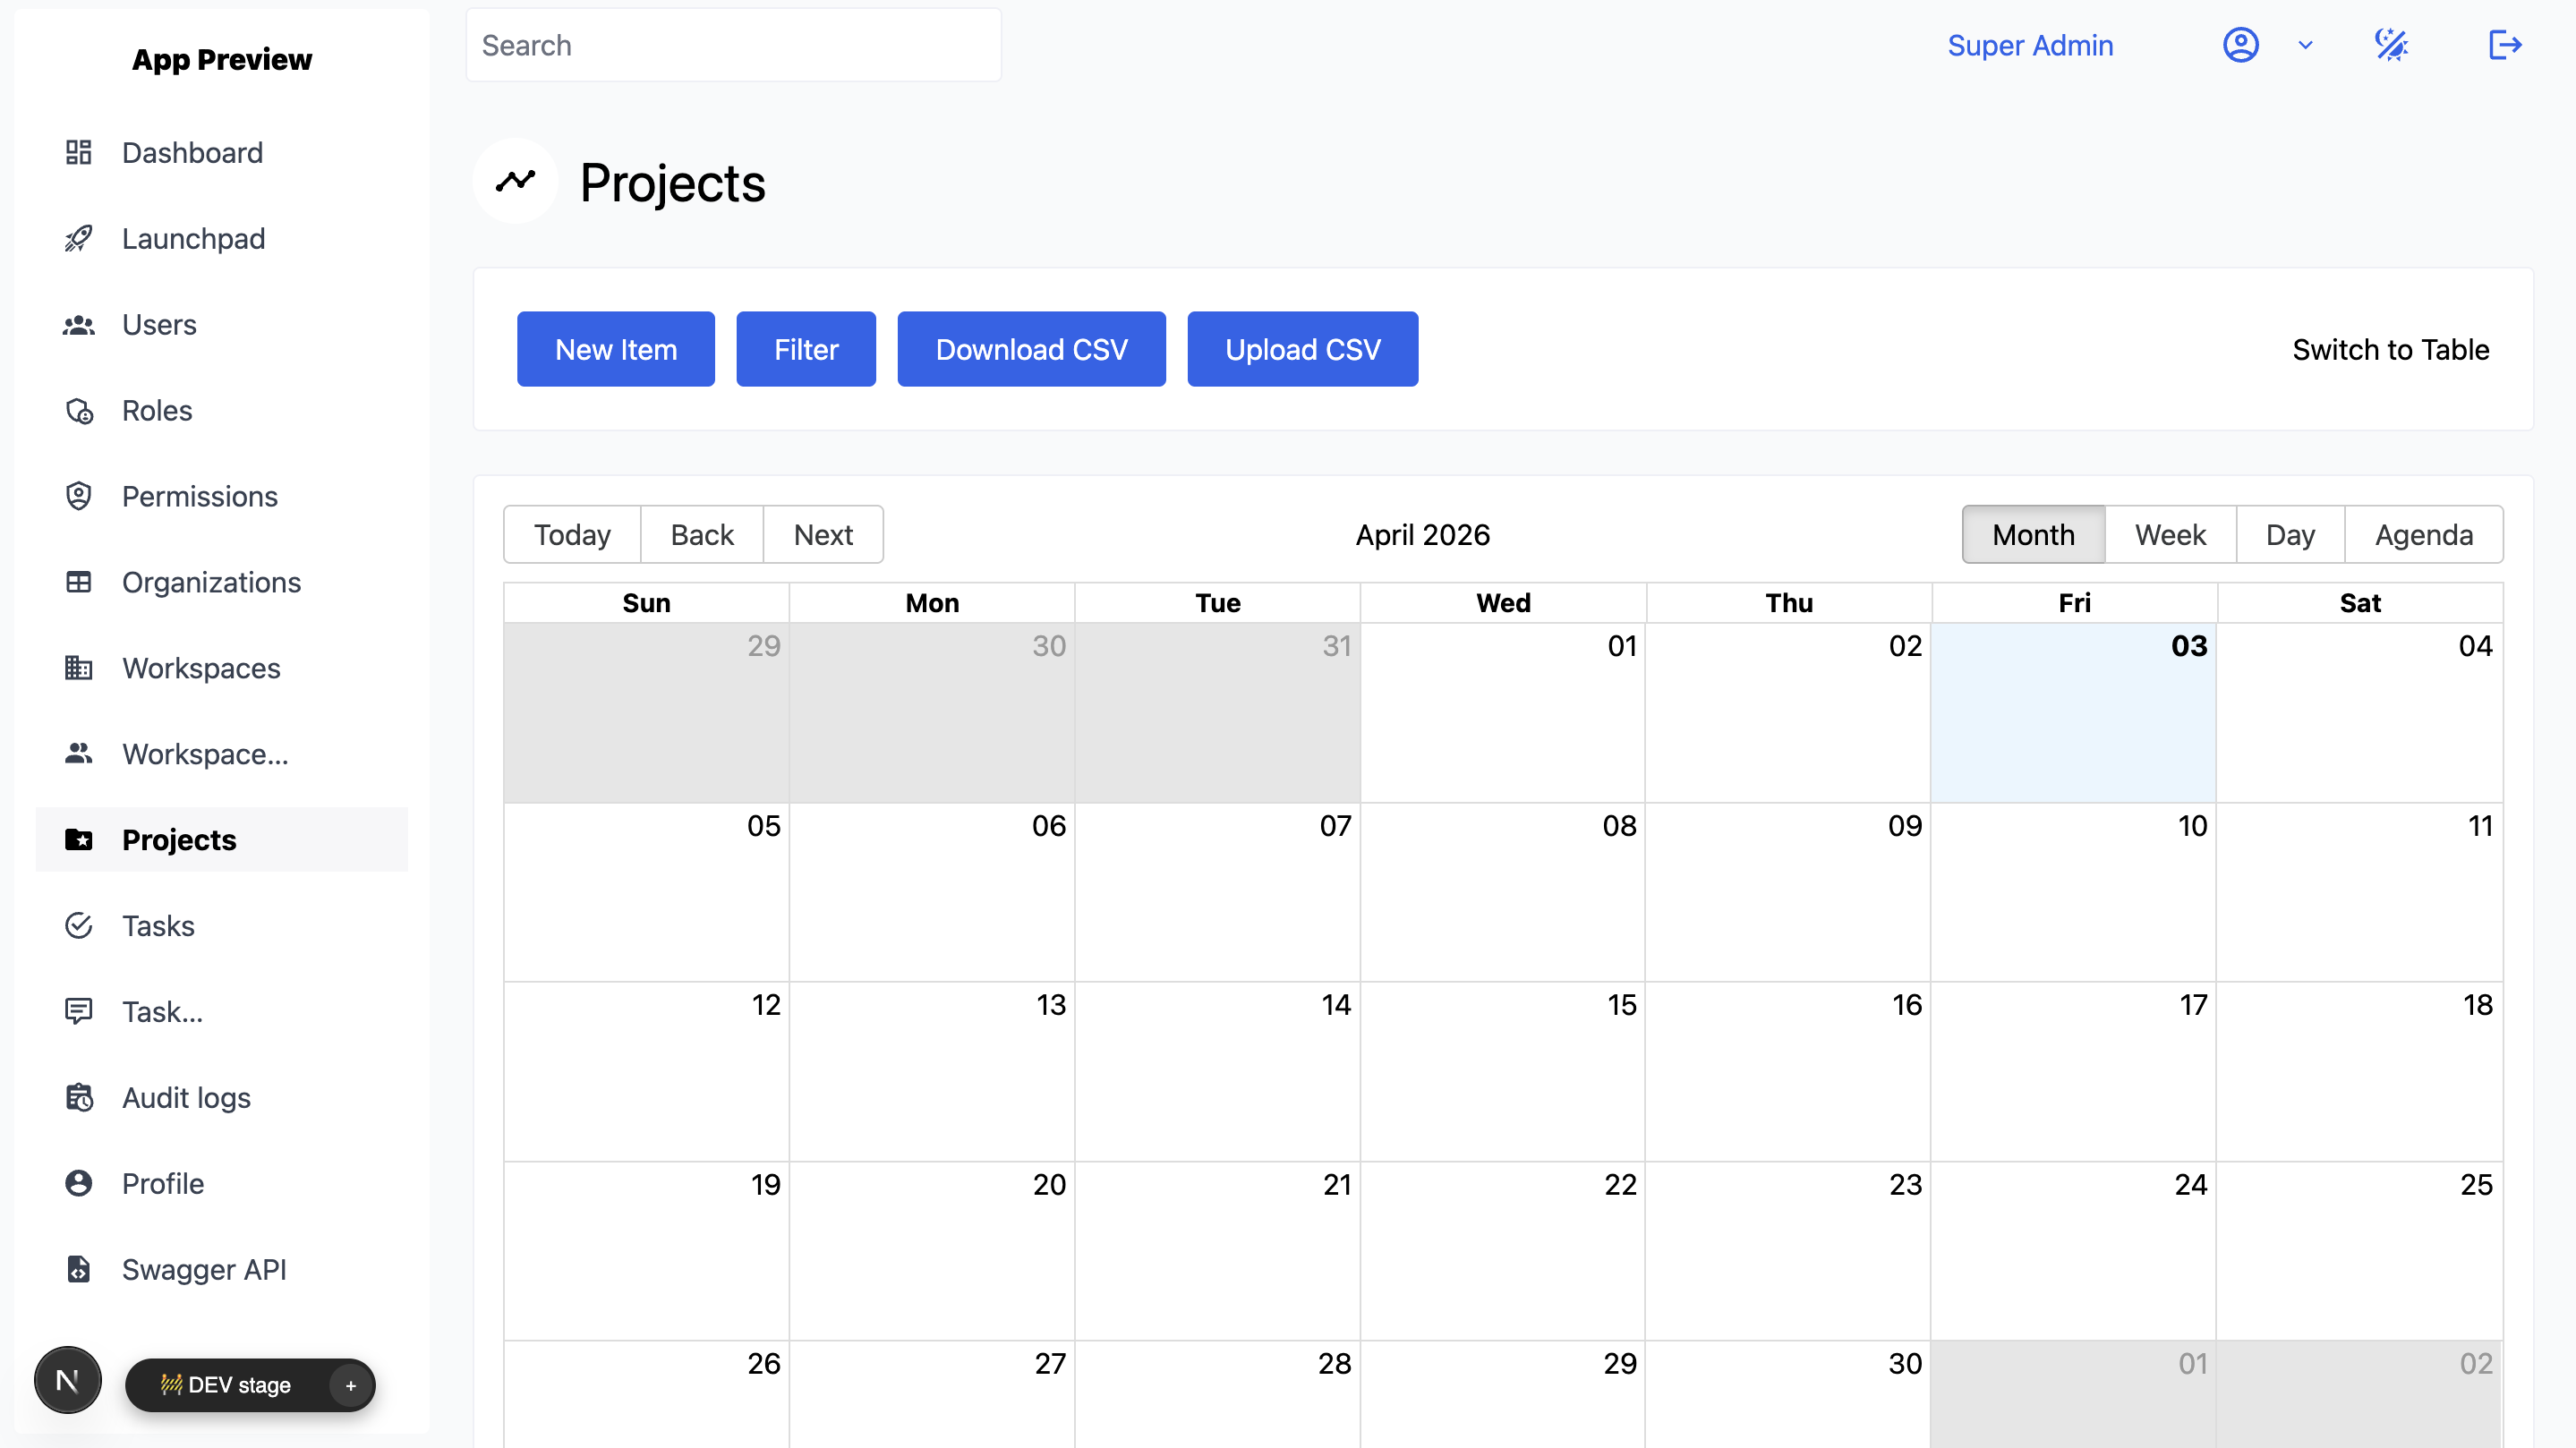The height and width of the screenshot is (1448, 2576).
Task: Select the Agenda view option
Action: (x=2424, y=534)
